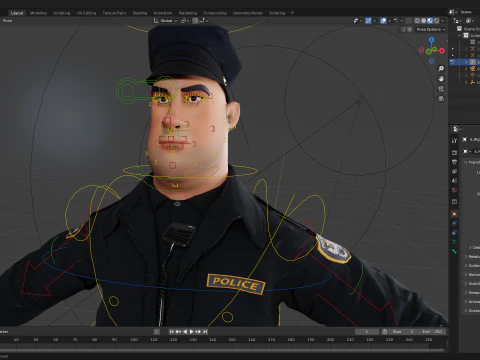
Task: Click frame 100 on the timeline ruler
Action: (134, 340)
